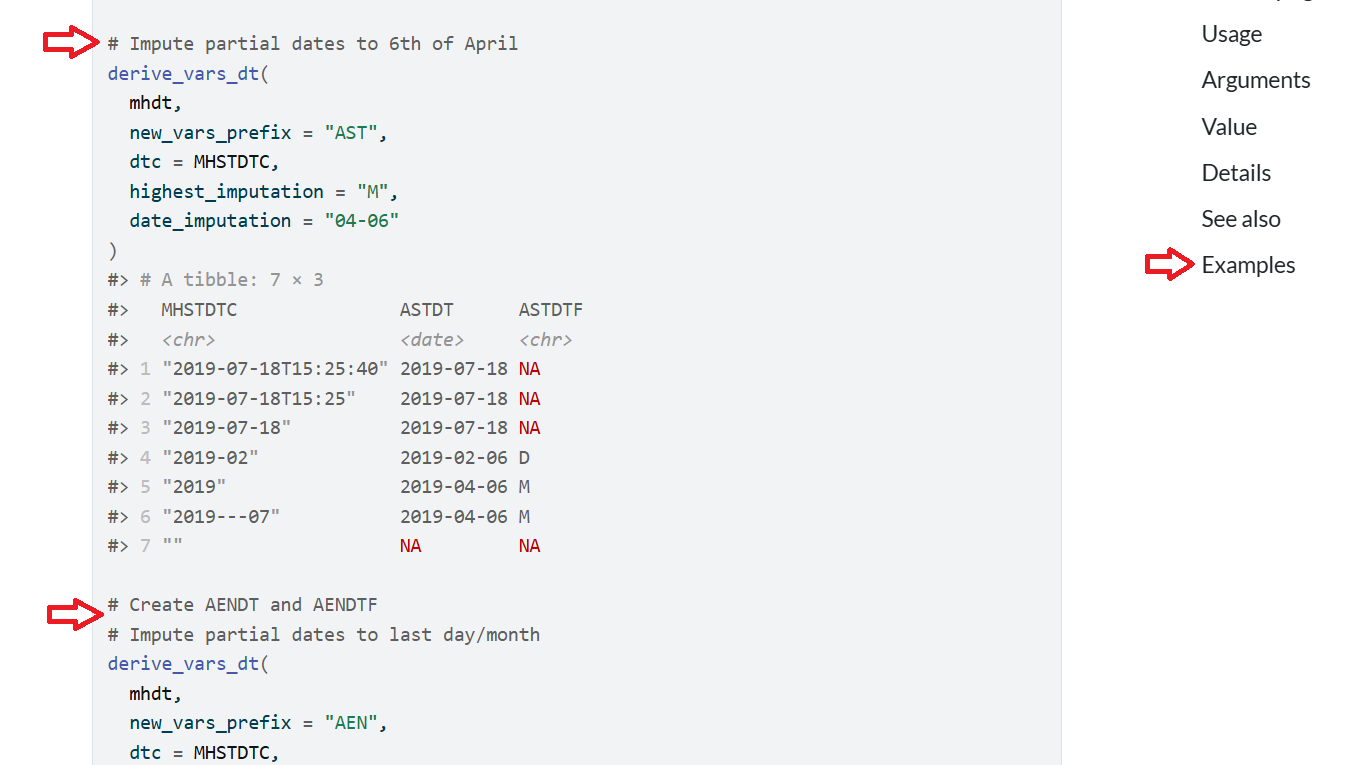Viewport: 1361px width, 765px height.
Task: Click the "04-06" date_imputation value
Action: tap(361, 221)
